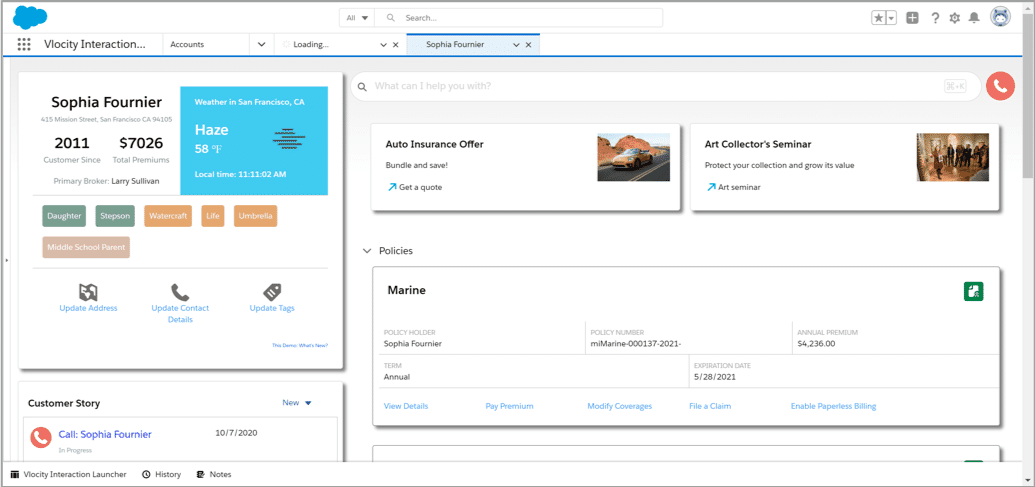Click the Update Tags tag icon
Image resolution: width=1035 pixels, height=487 pixels.
point(272,292)
